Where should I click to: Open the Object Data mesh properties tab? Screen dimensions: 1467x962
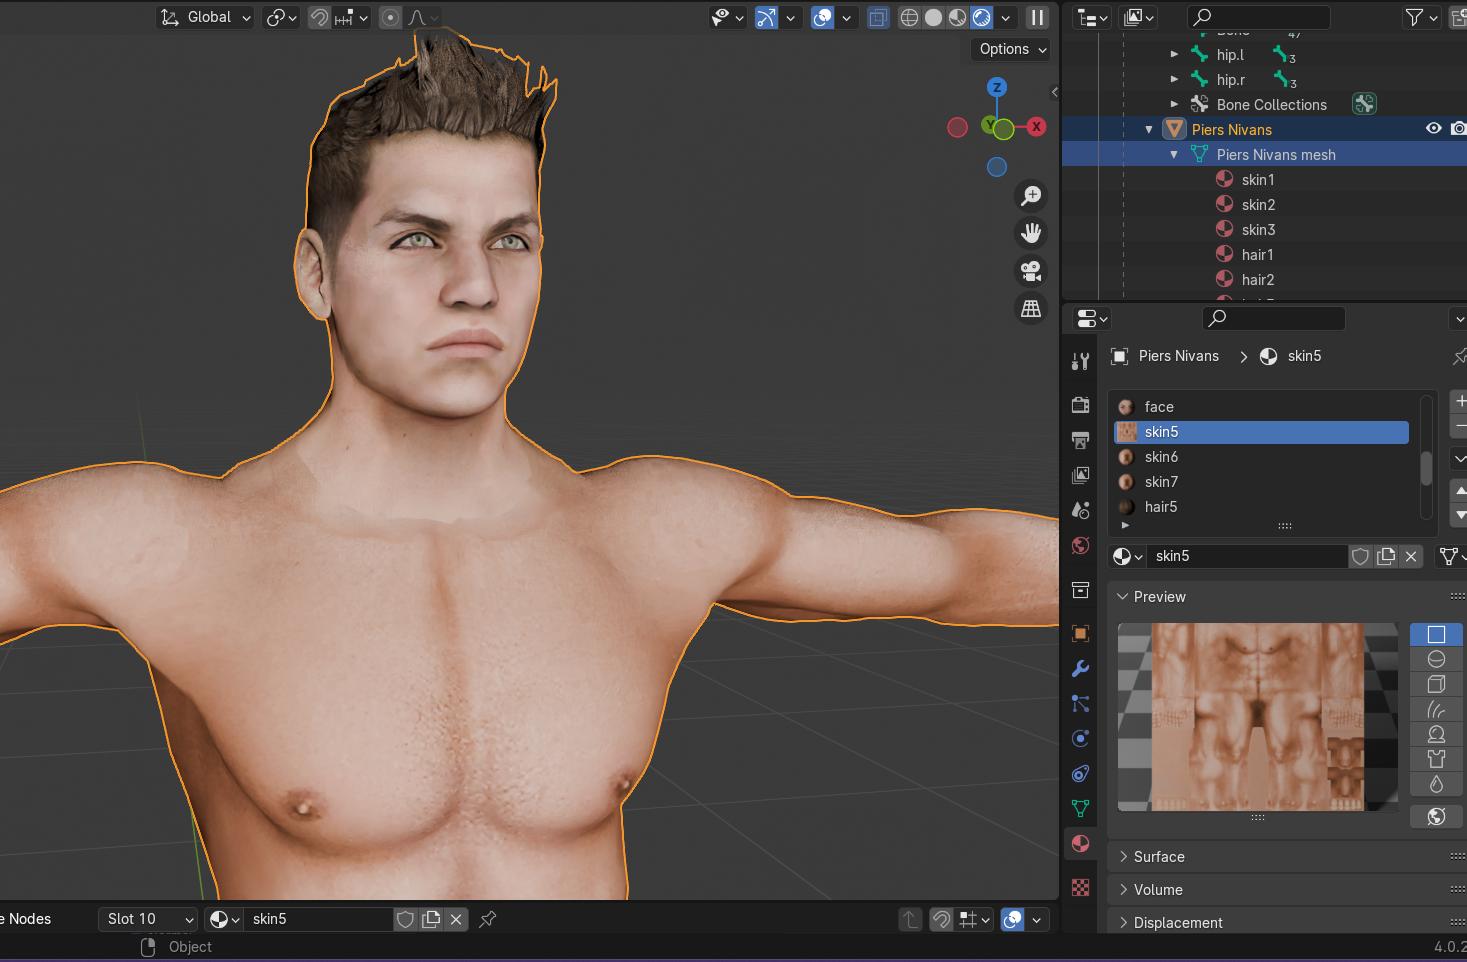(x=1080, y=808)
